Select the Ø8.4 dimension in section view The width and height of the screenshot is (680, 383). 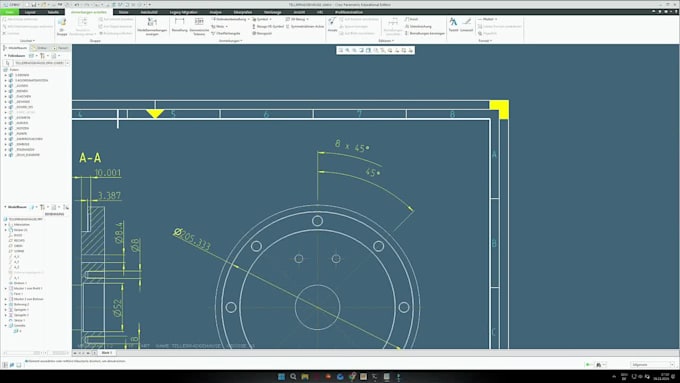click(119, 232)
